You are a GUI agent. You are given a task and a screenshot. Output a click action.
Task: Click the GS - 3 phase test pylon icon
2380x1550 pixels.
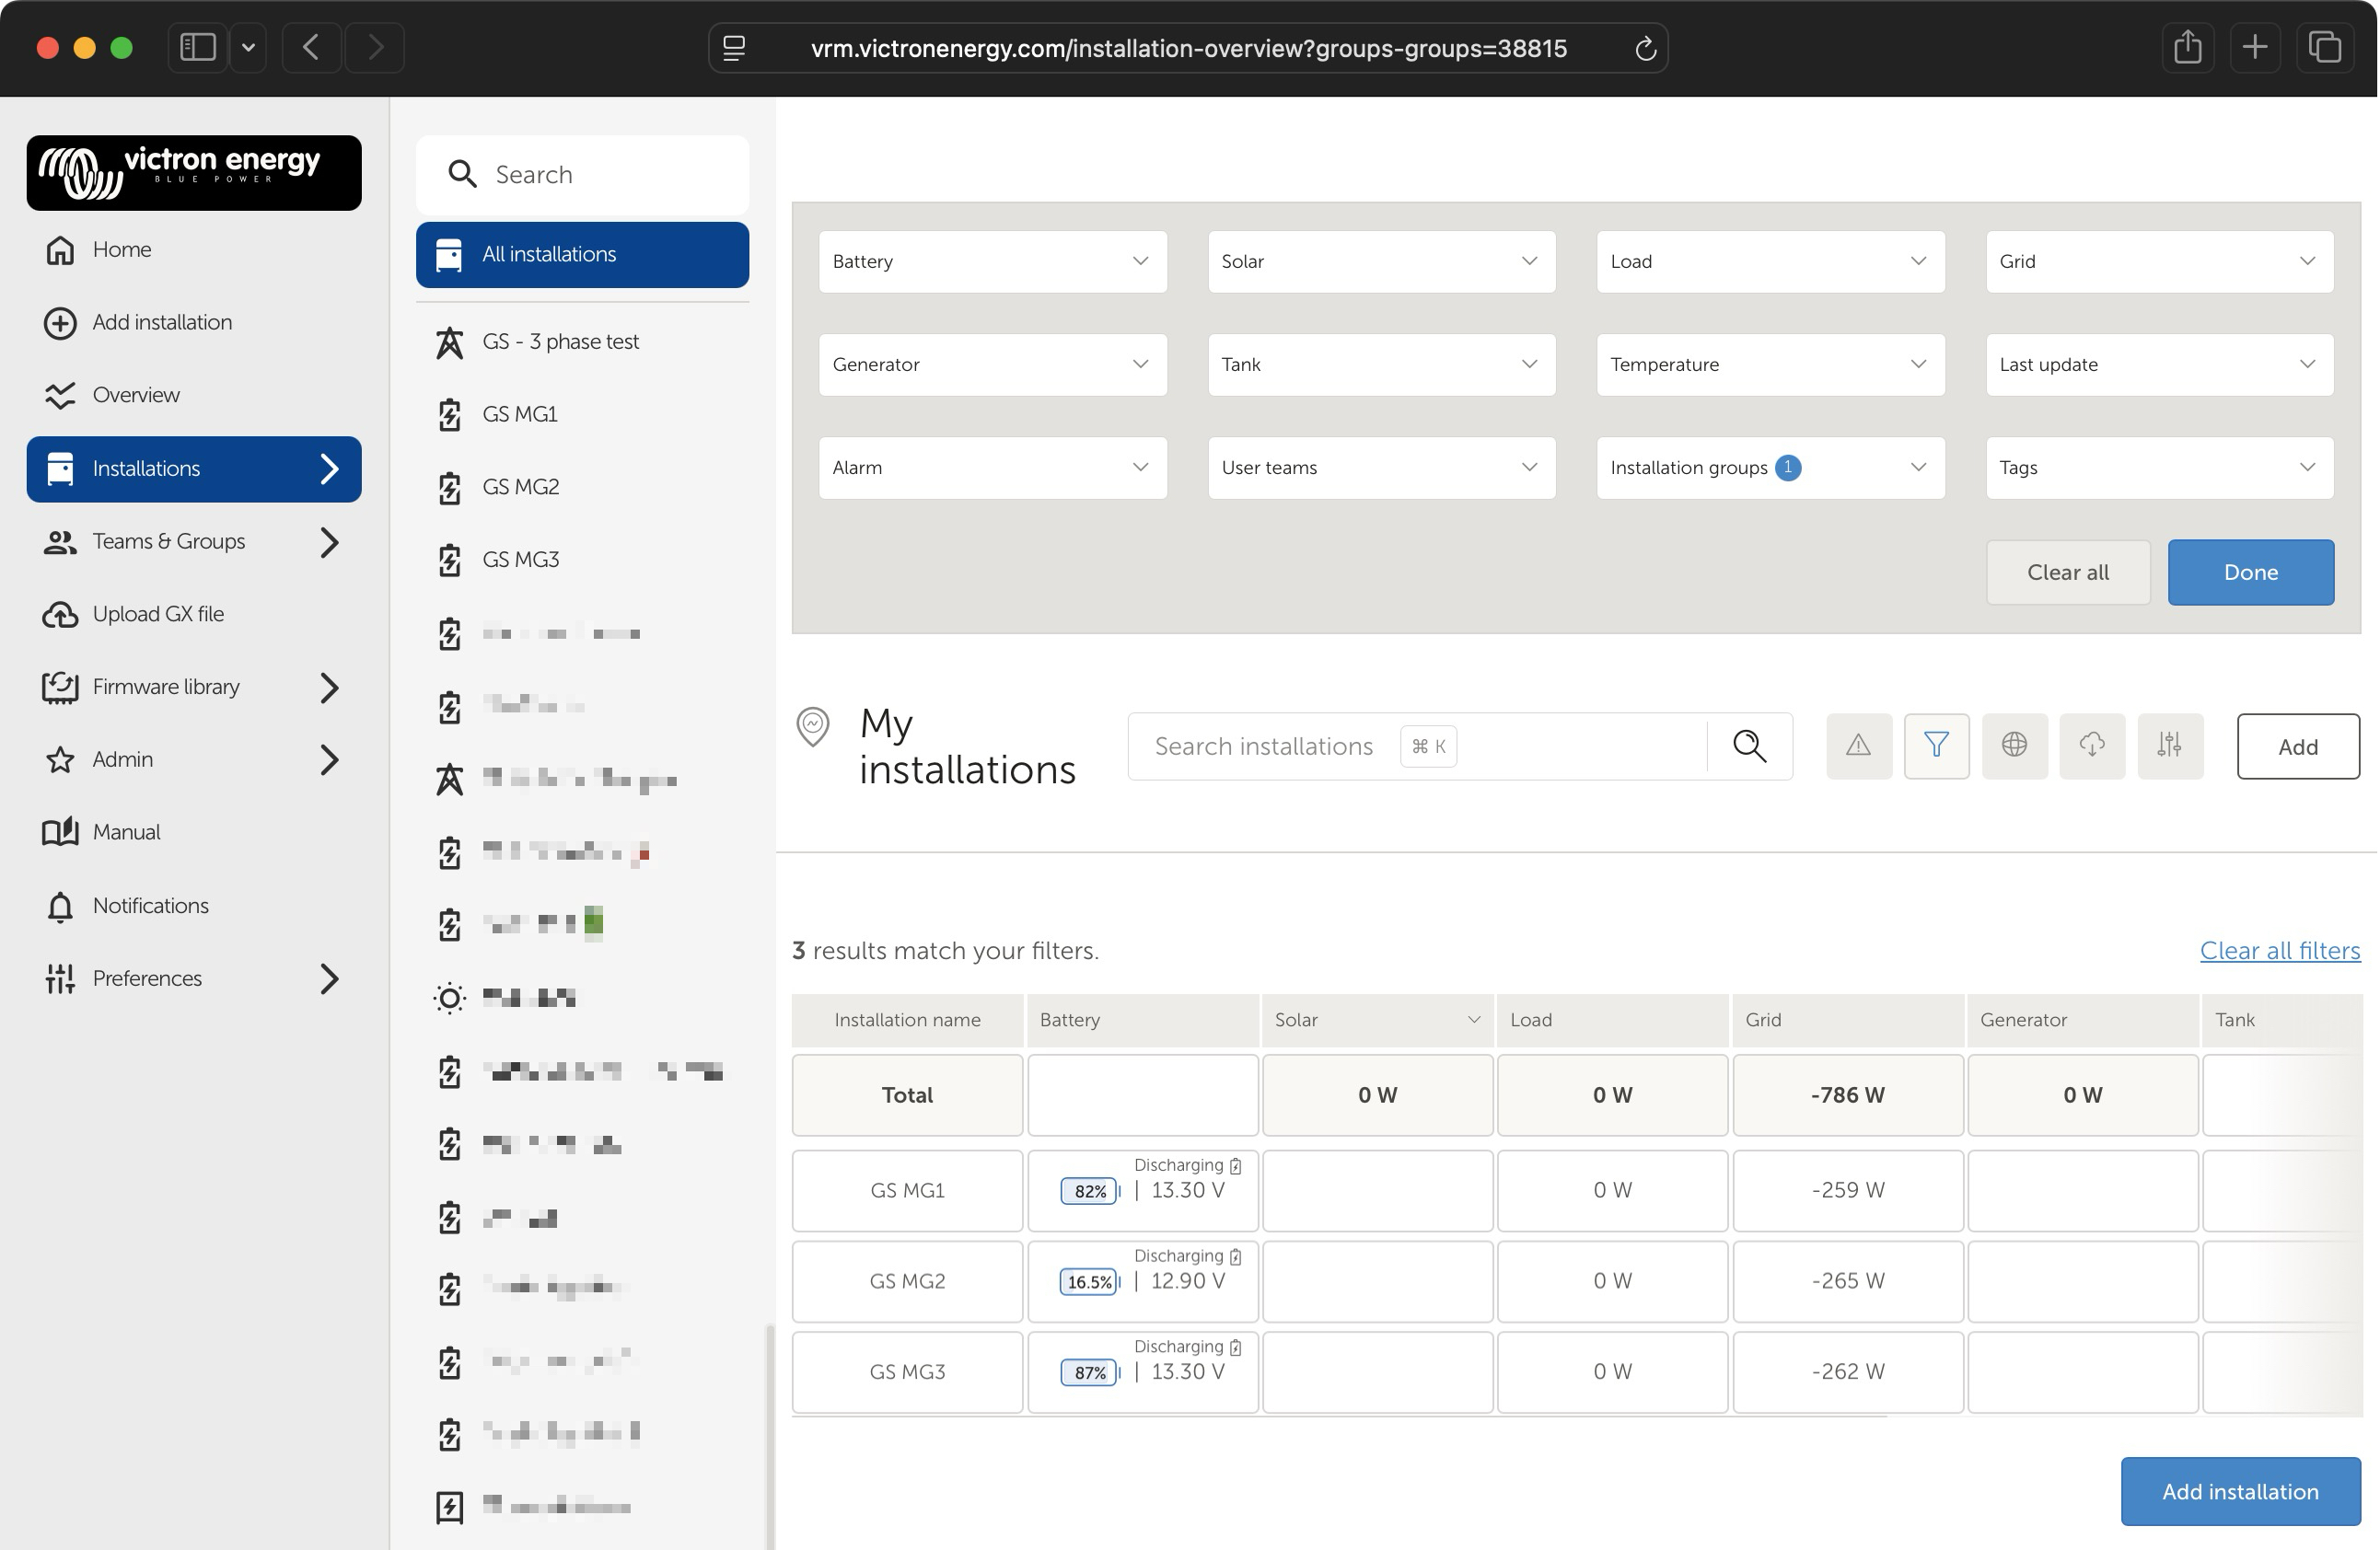coord(450,342)
